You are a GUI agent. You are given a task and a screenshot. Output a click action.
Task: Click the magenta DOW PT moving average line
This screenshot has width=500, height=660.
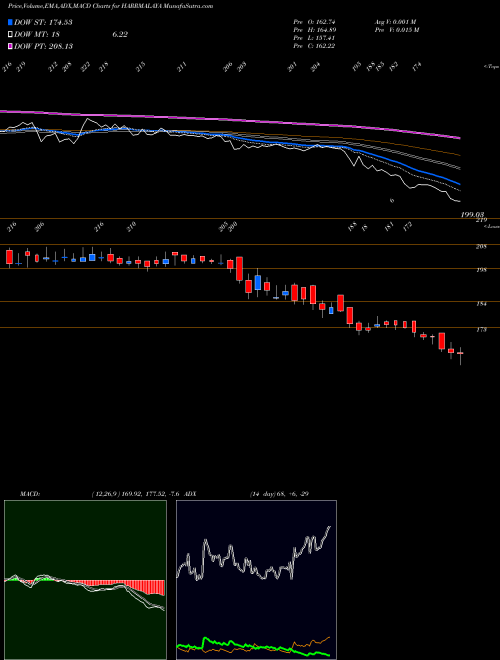[229, 120]
